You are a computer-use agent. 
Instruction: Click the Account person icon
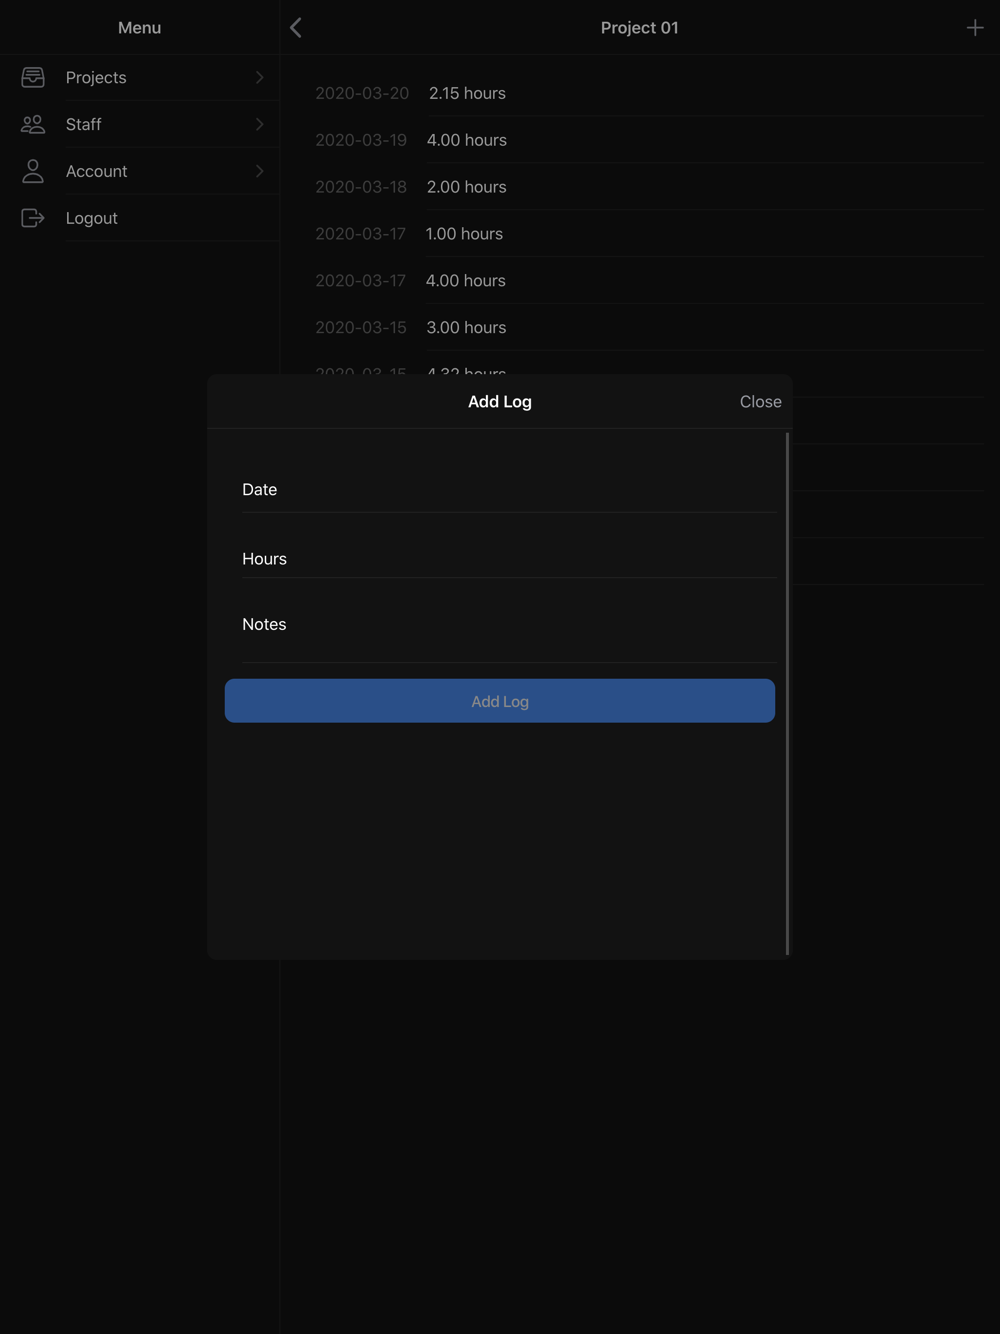(33, 171)
